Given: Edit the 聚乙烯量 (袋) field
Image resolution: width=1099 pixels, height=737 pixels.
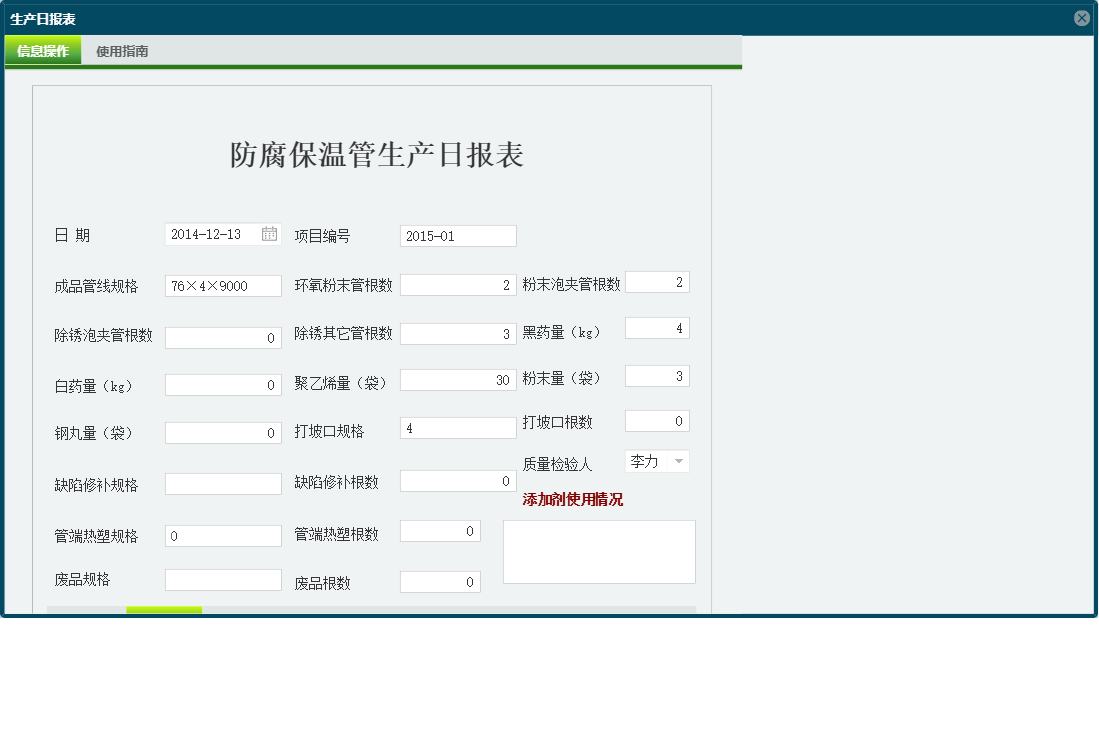Looking at the screenshot, I should (457, 379).
